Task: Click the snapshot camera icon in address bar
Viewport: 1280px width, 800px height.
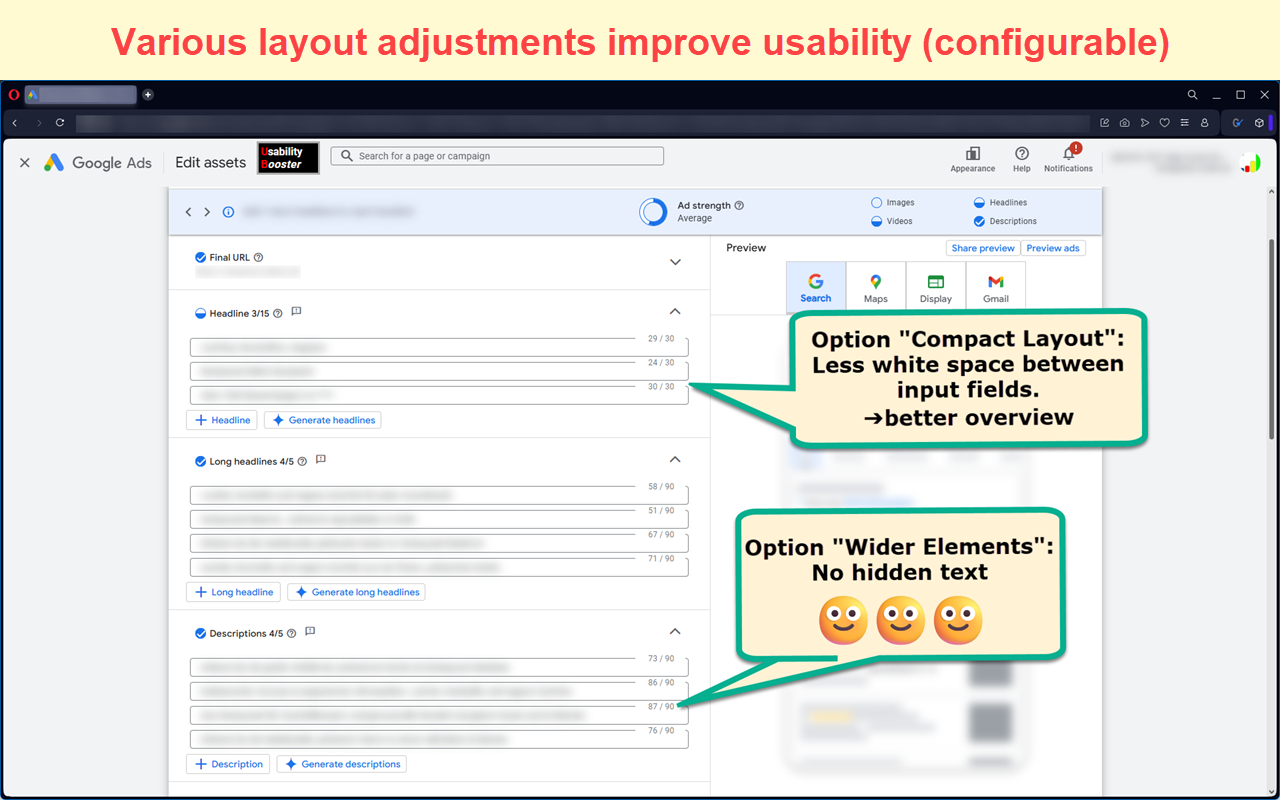Action: [1125, 123]
